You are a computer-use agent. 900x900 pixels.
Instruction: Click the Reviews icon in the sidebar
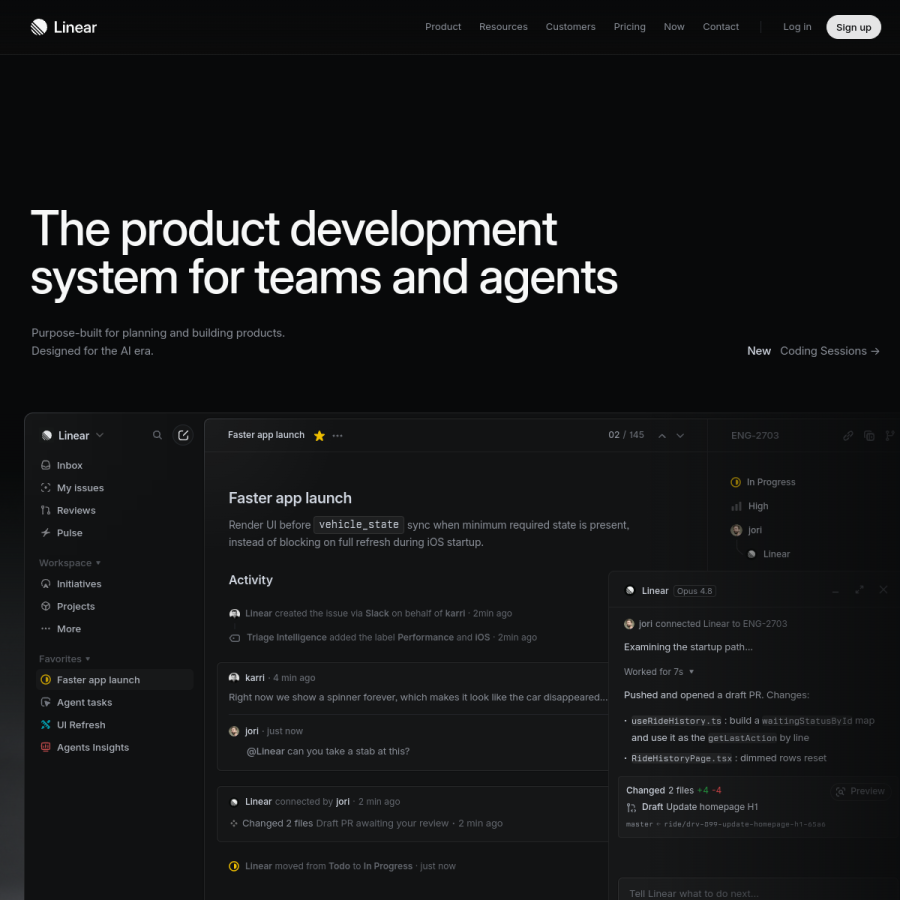click(45, 510)
